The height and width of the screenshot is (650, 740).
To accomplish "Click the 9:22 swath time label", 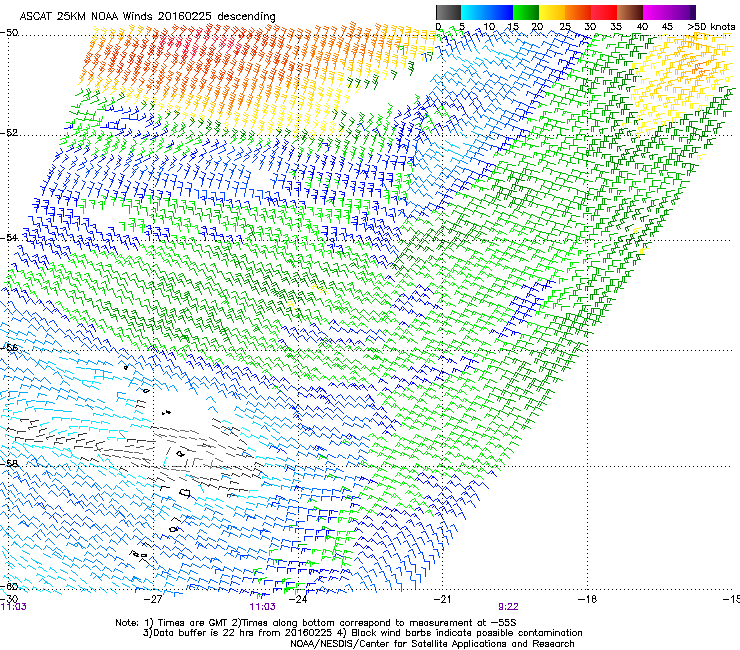I will point(508,607).
